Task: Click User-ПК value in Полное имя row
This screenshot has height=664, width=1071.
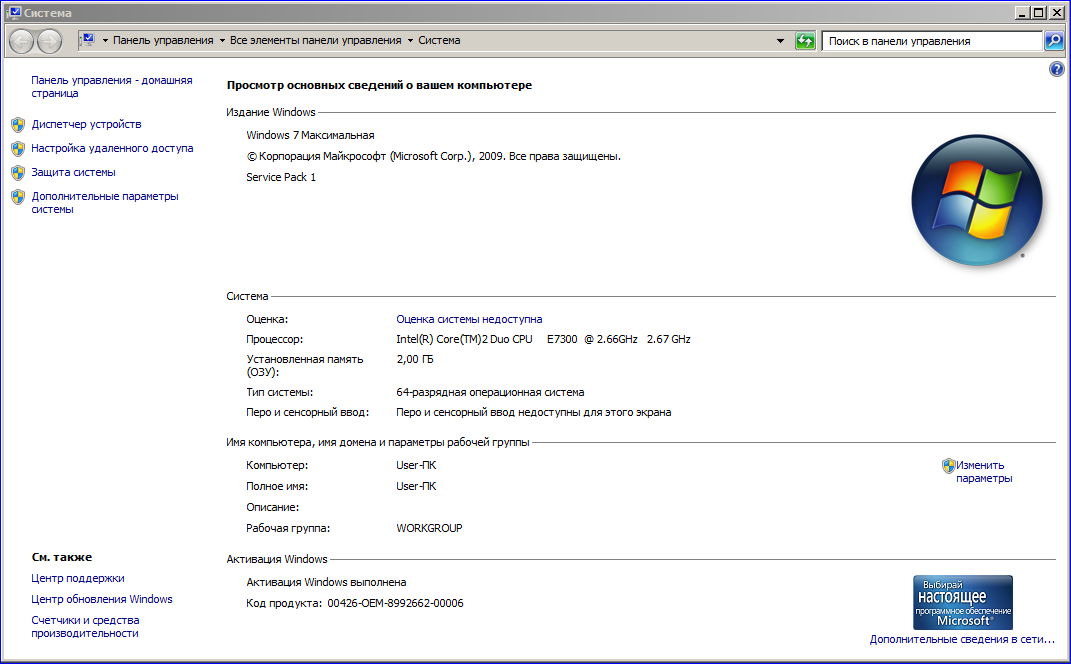Action: [x=416, y=486]
